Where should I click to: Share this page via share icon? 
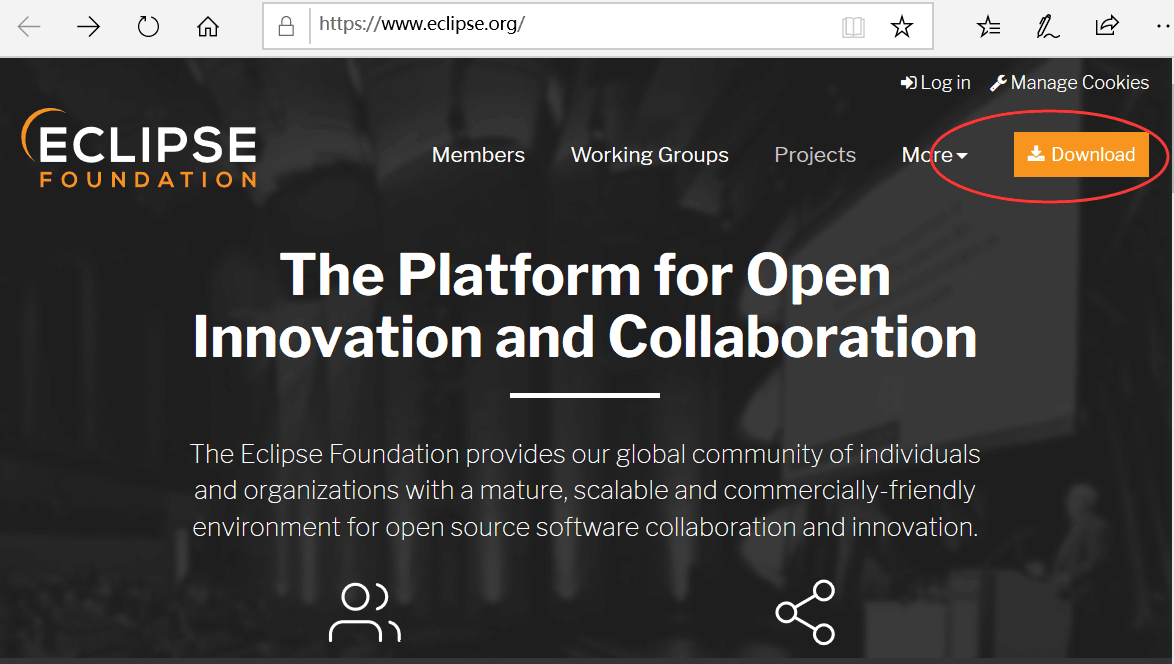click(1107, 26)
